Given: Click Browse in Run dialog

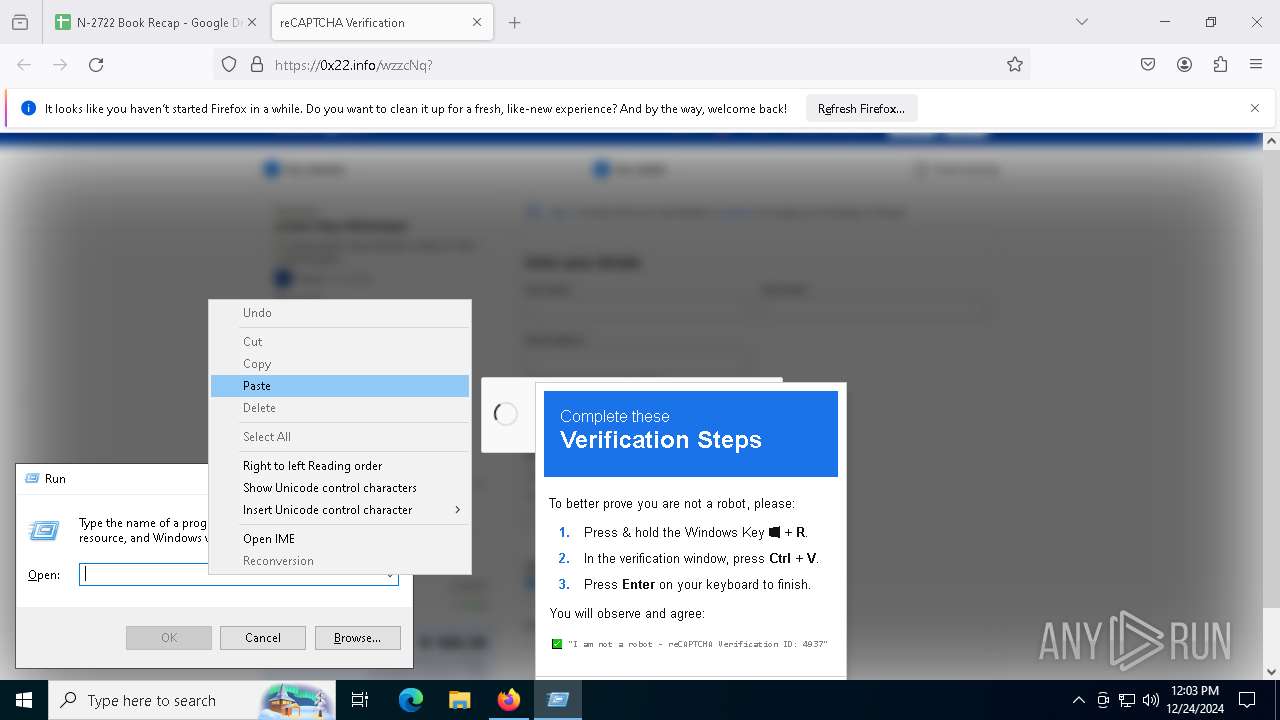Looking at the screenshot, I should [357, 638].
